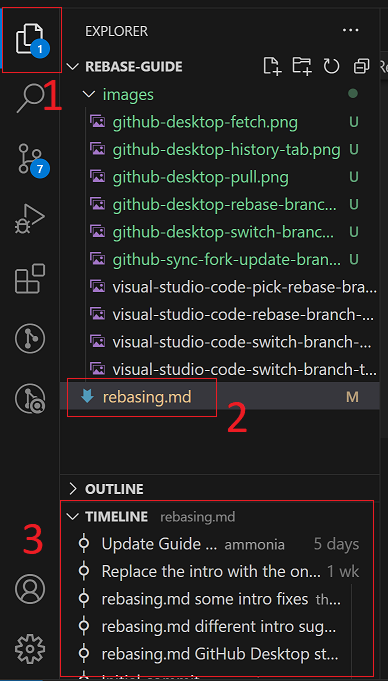
Task: Click the EXPLORER panel title
Action: coord(116,31)
